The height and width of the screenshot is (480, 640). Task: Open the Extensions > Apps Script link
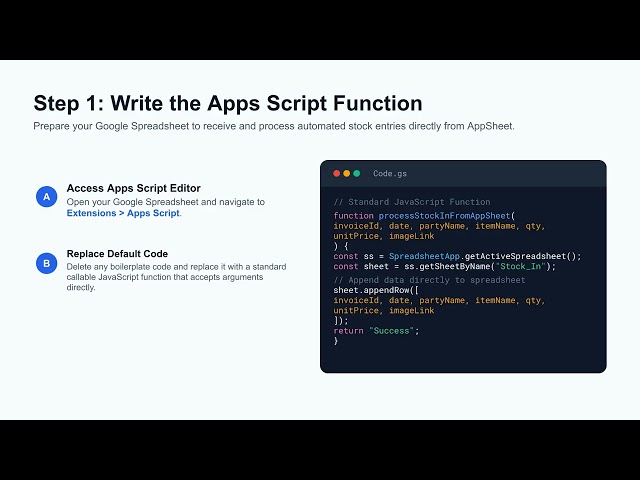pos(123,213)
